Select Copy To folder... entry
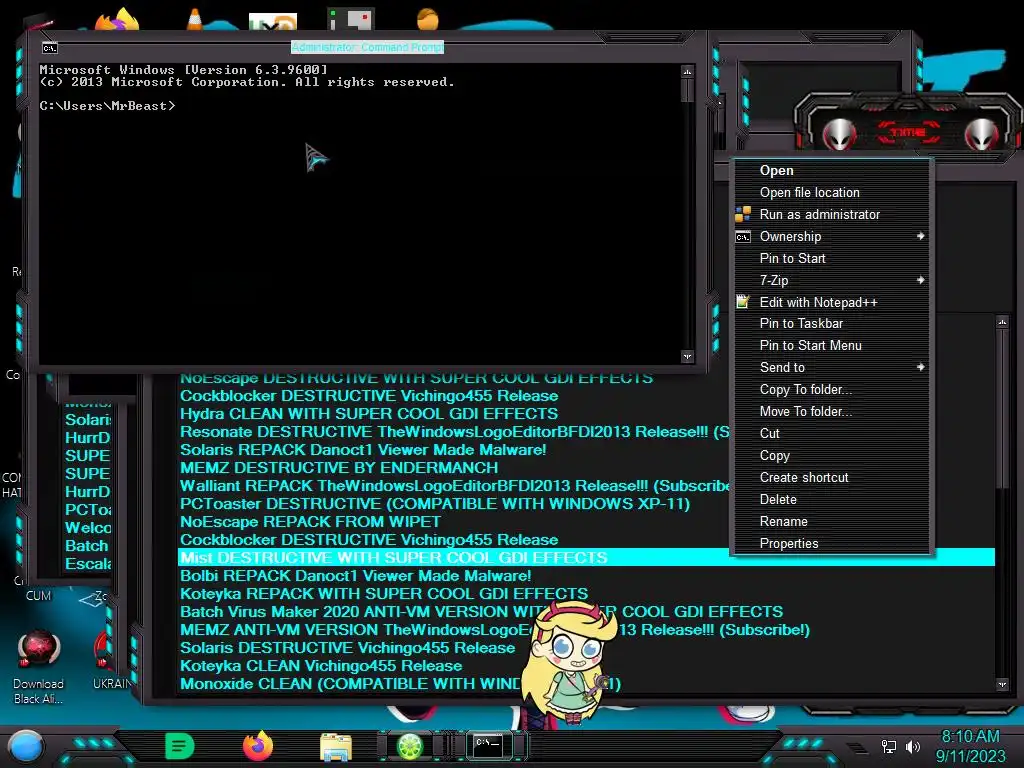 click(x=831, y=390)
